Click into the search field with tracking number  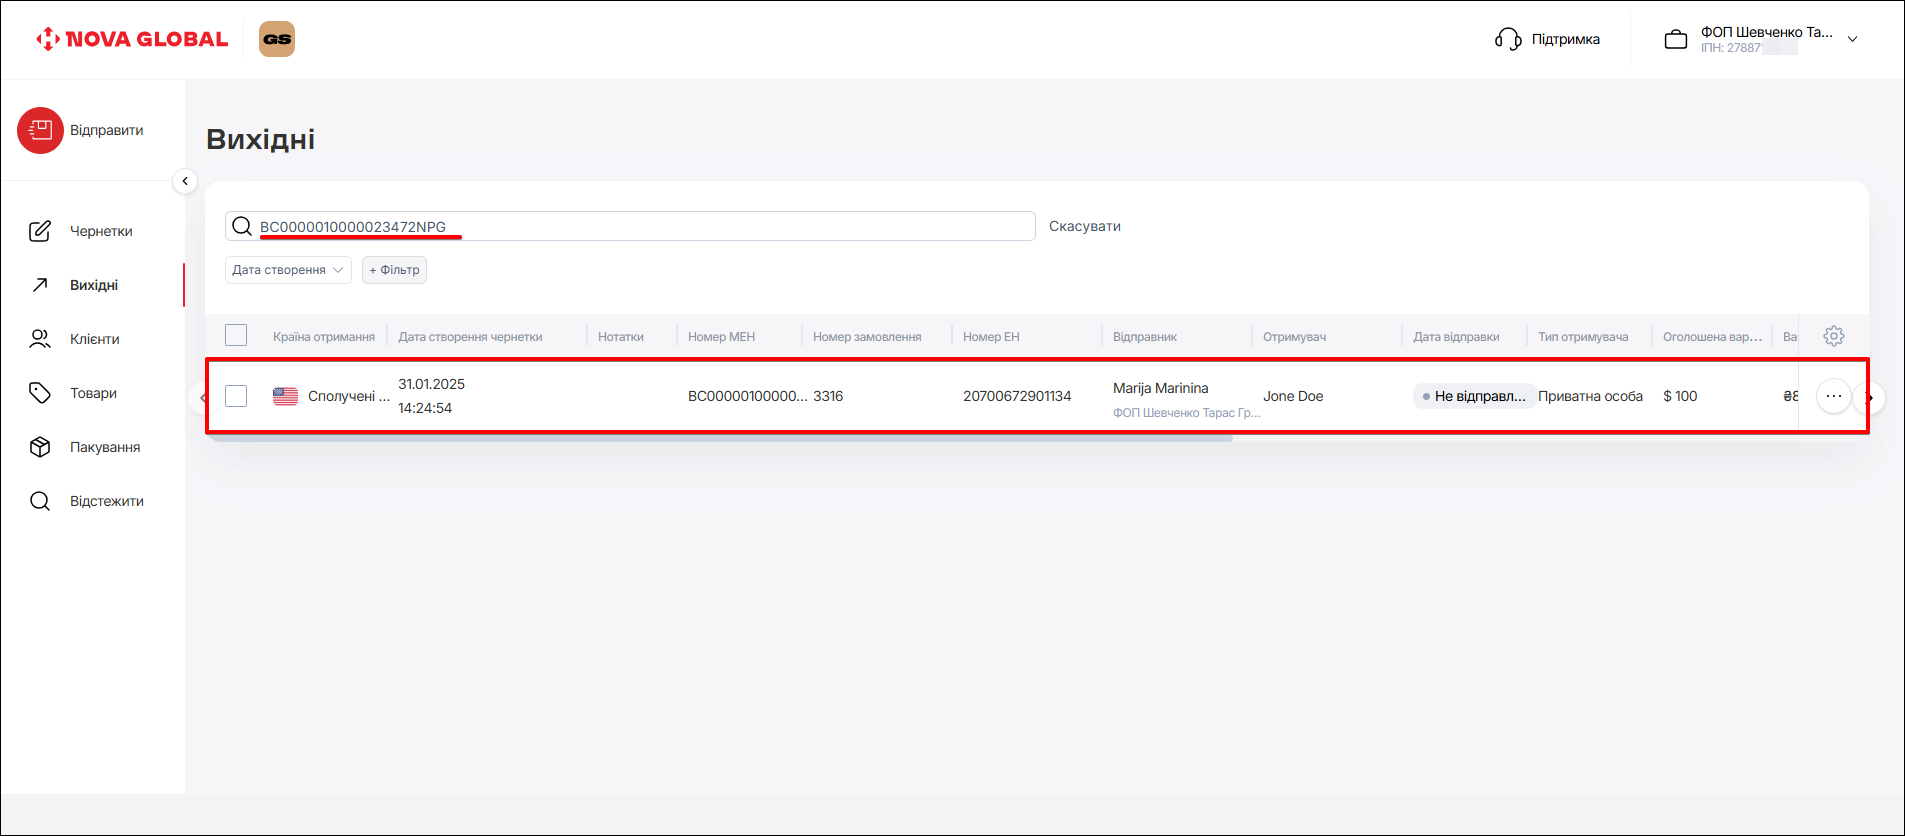coord(640,226)
